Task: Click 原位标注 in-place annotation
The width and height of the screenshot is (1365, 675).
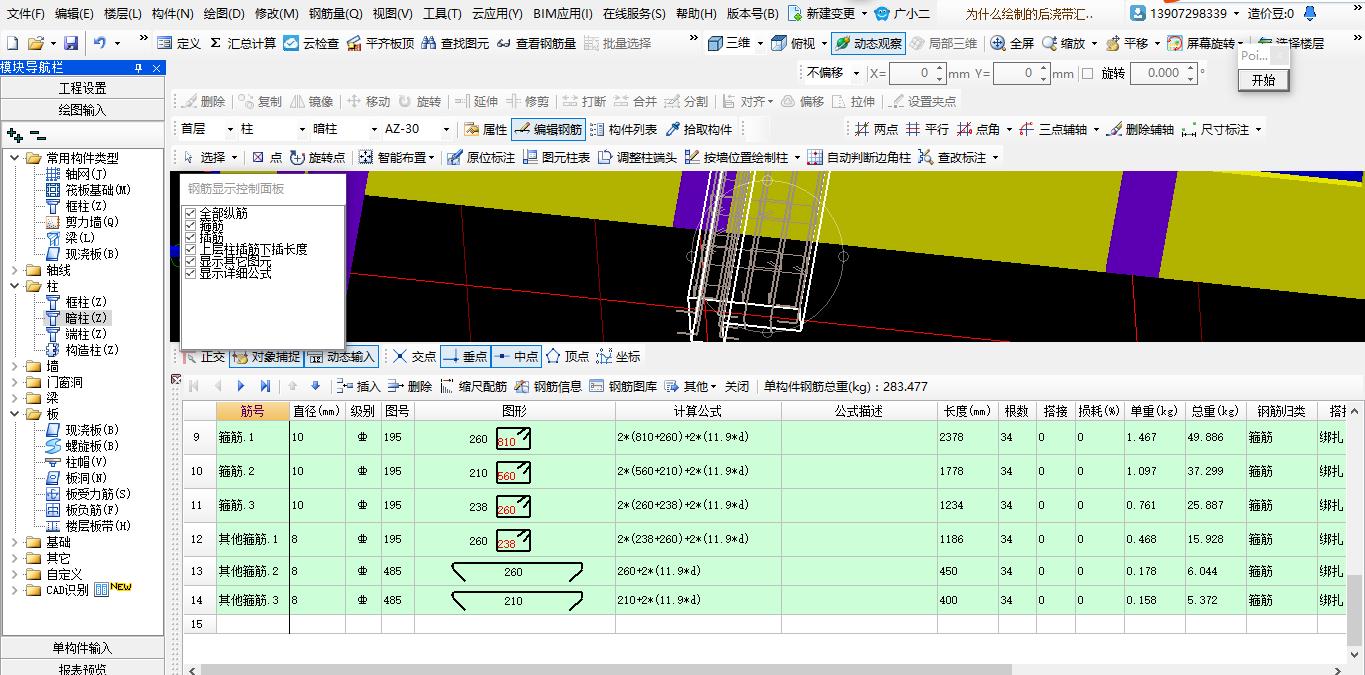Action: (481, 158)
